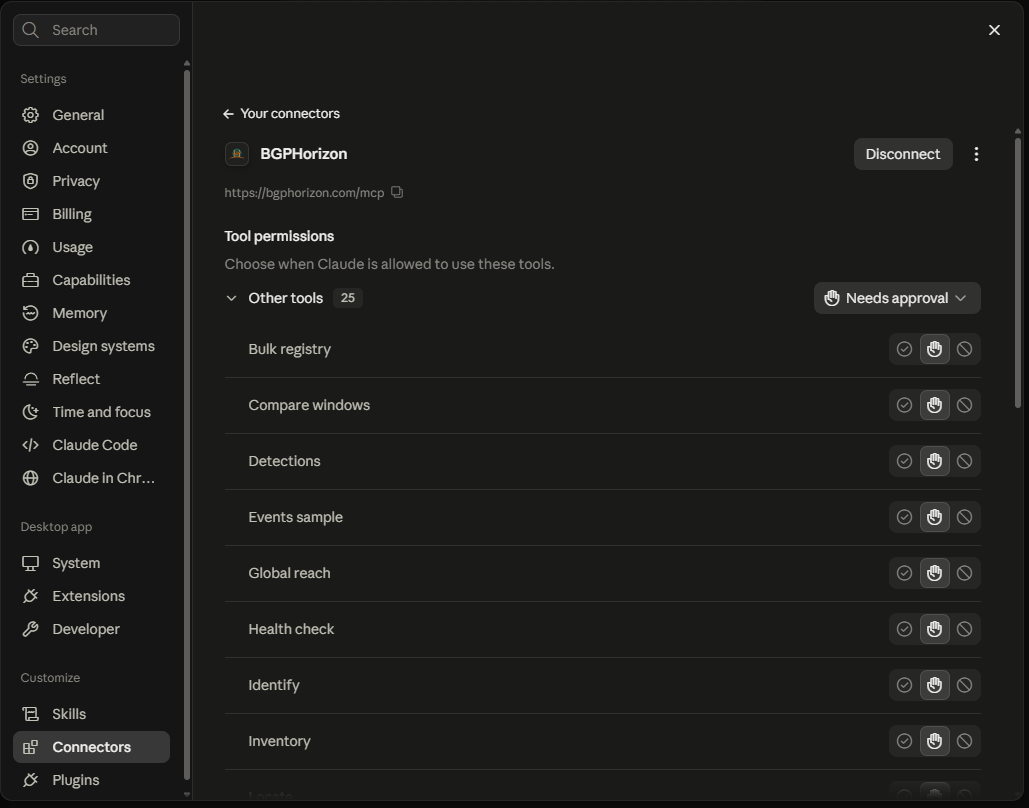Collapse the Other tools section
The width and height of the screenshot is (1029, 808).
tap(231, 298)
